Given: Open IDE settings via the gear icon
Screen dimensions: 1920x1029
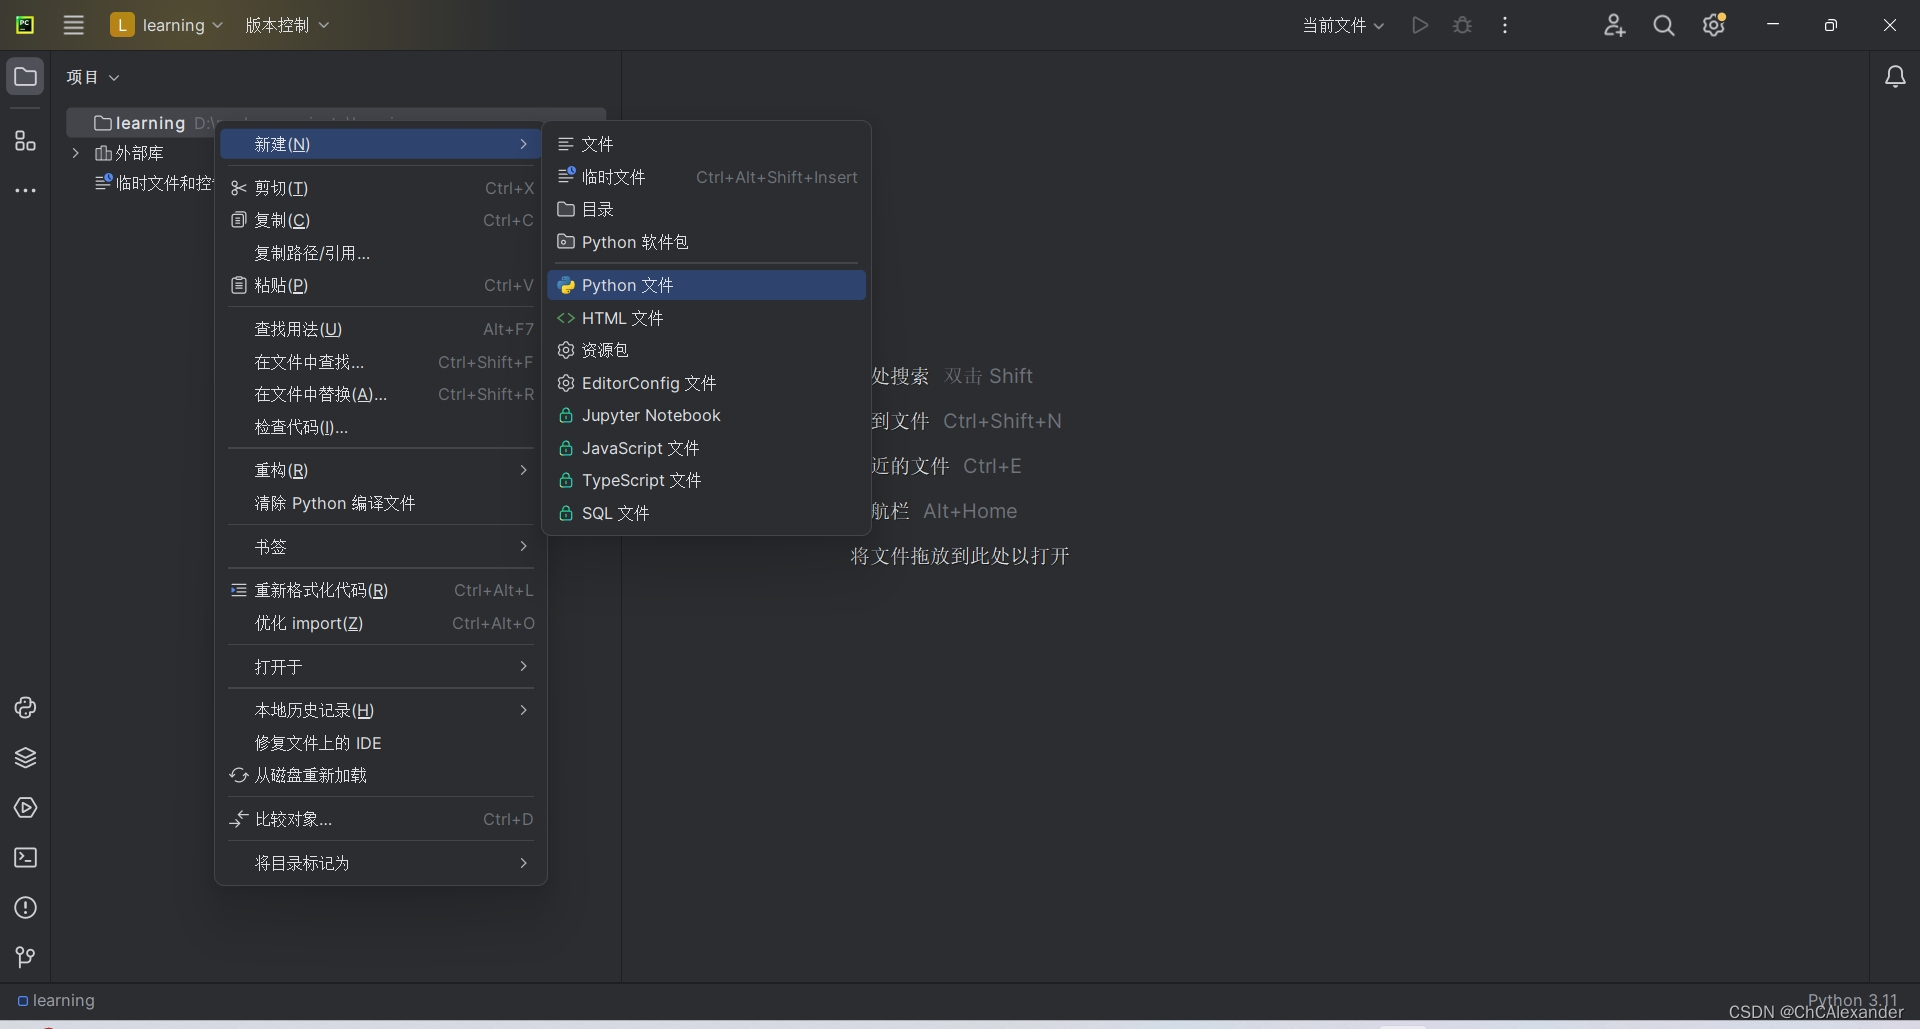Looking at the screenshot, I should point(1714,25).
